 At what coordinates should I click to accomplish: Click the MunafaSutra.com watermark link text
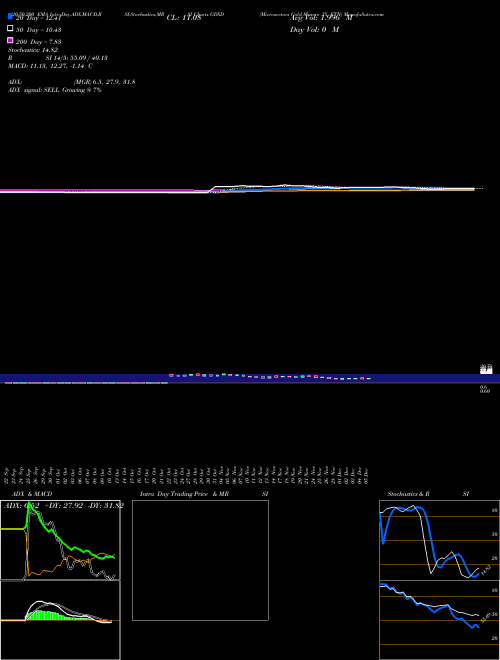[365, 14]
